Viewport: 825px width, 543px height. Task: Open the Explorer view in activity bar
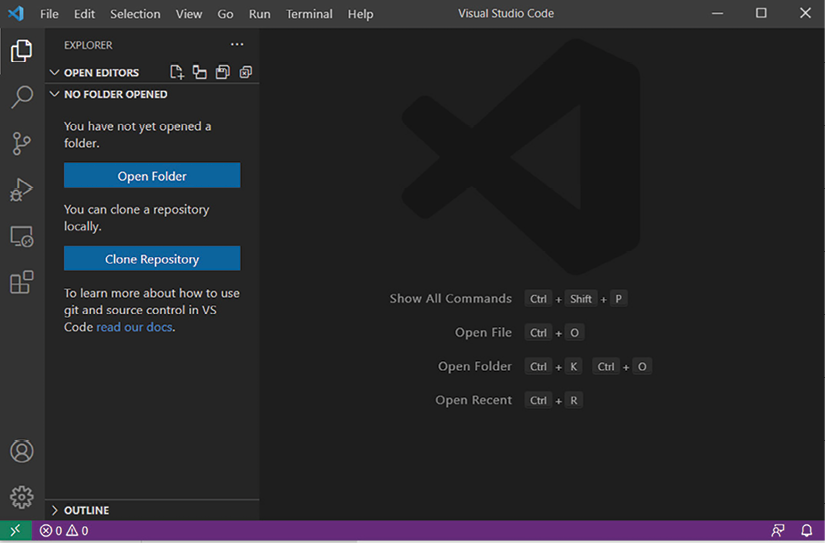pyautogui.click(x=22, y=51)
